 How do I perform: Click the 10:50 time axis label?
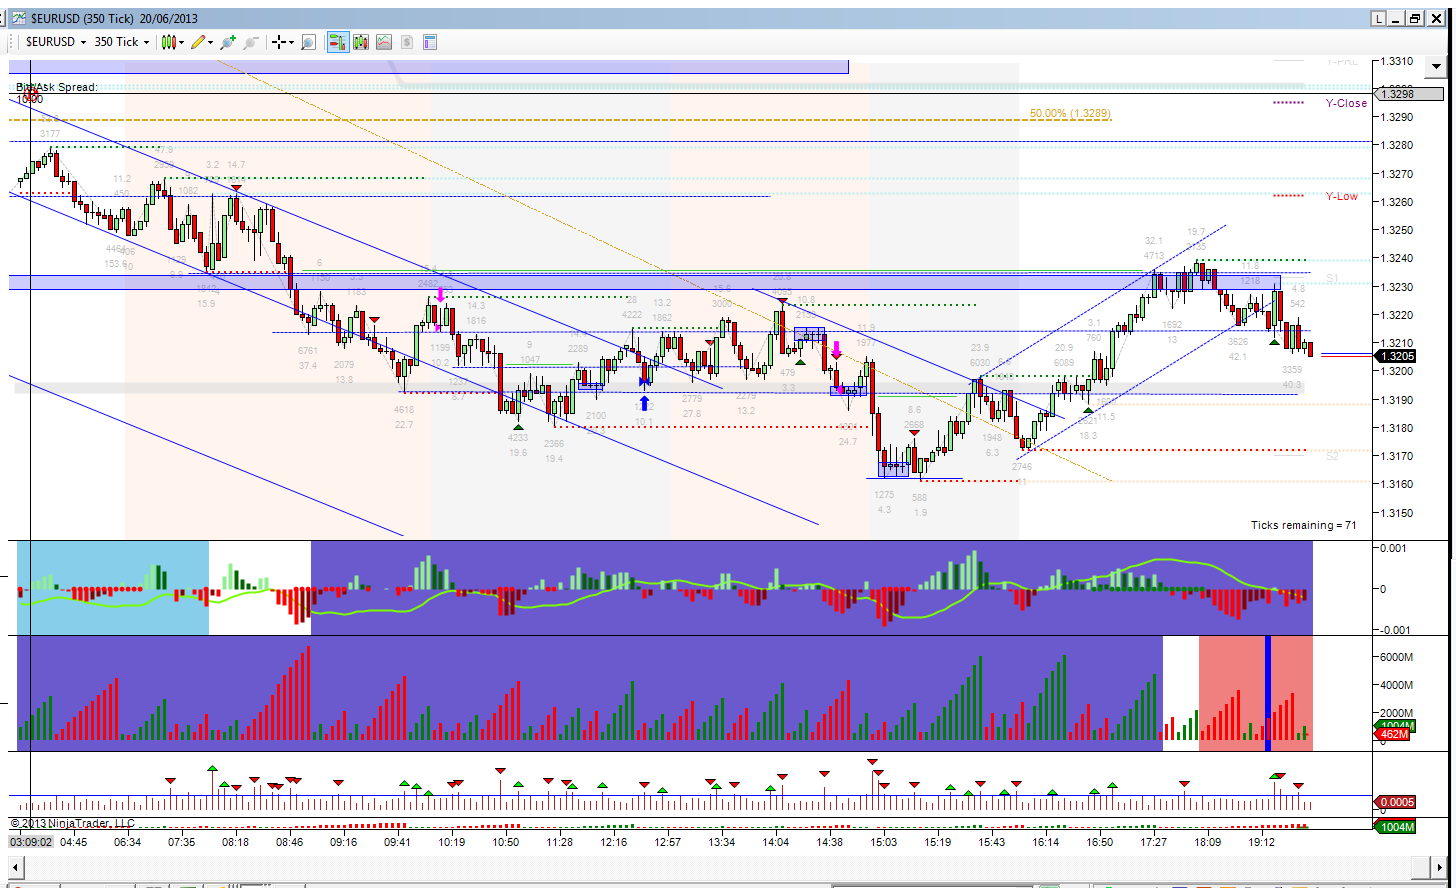[505, 842]
